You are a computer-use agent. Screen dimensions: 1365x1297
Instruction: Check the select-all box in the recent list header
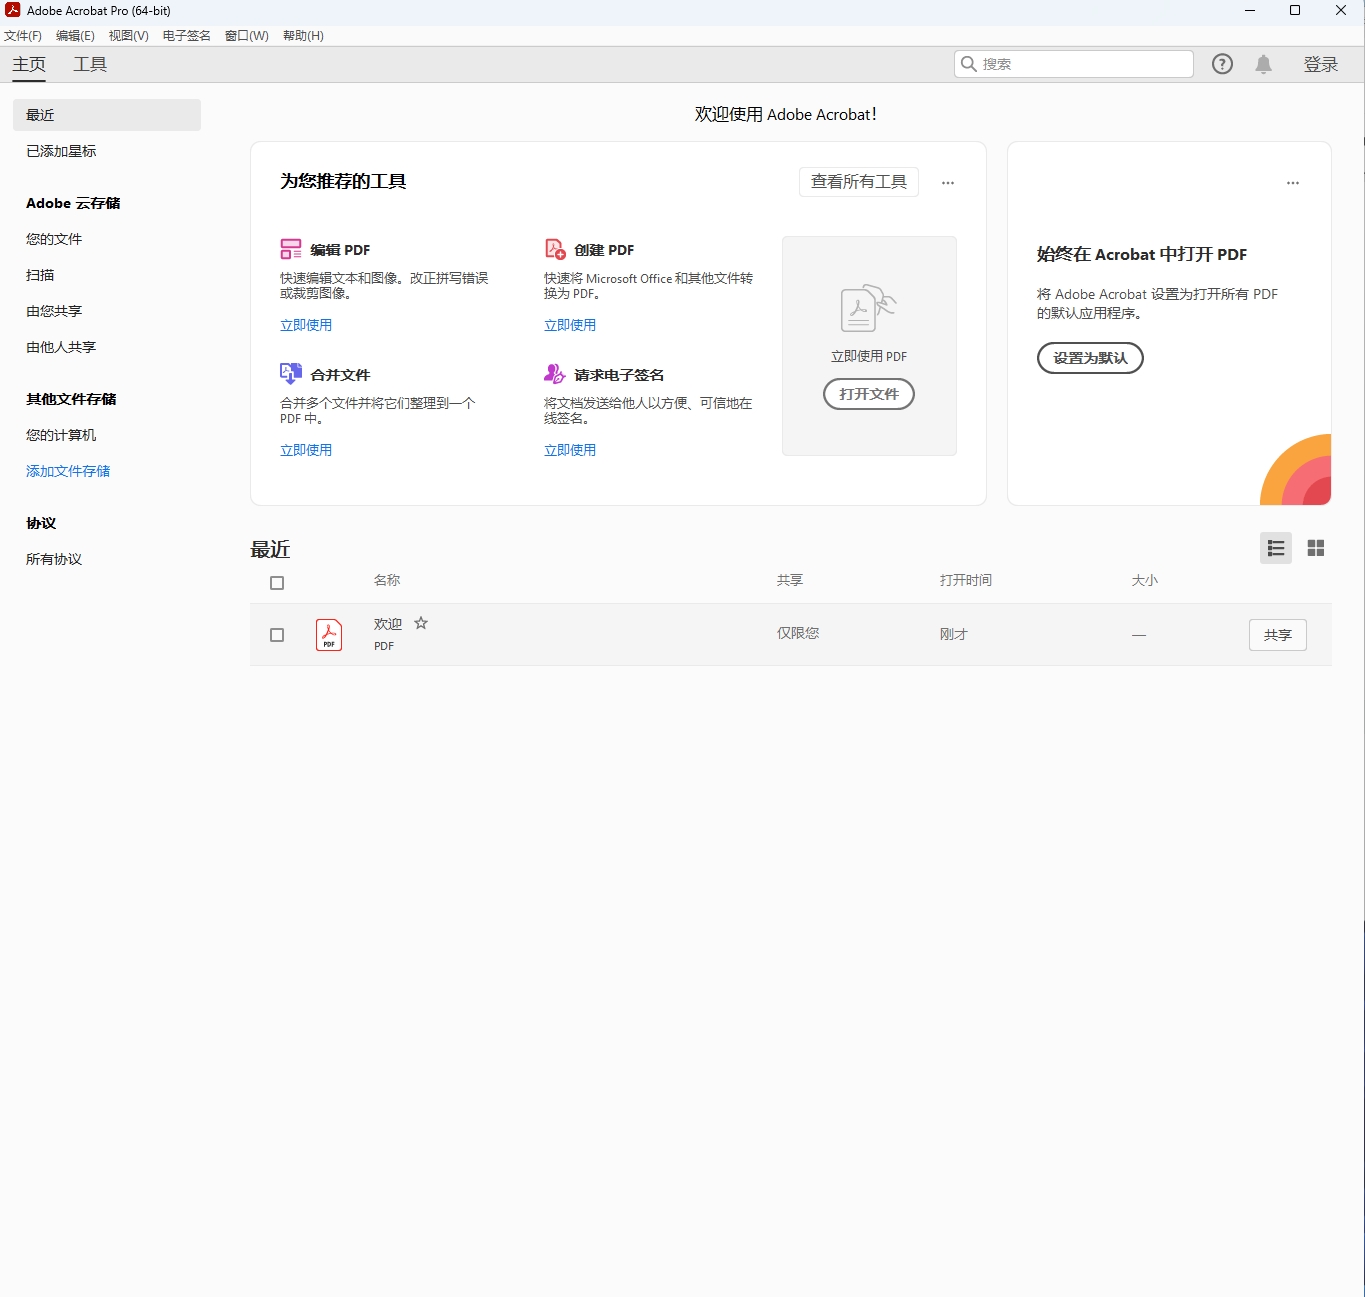(277, 583)
